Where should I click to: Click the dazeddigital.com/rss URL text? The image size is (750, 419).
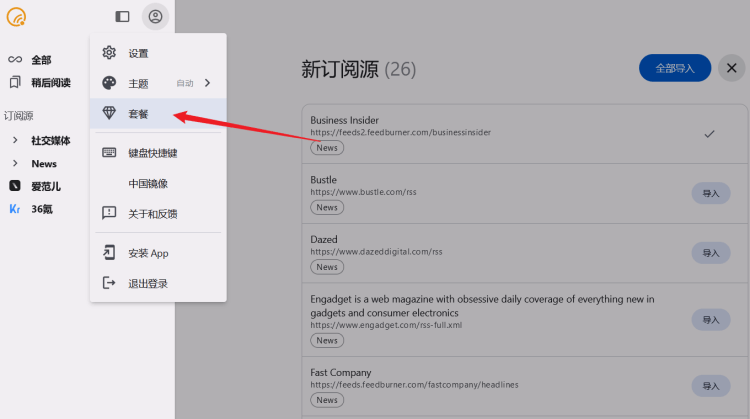[376, 252]
